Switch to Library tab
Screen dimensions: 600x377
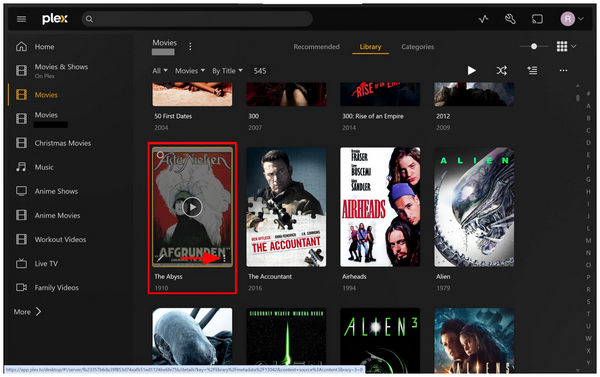click(370, 47)
